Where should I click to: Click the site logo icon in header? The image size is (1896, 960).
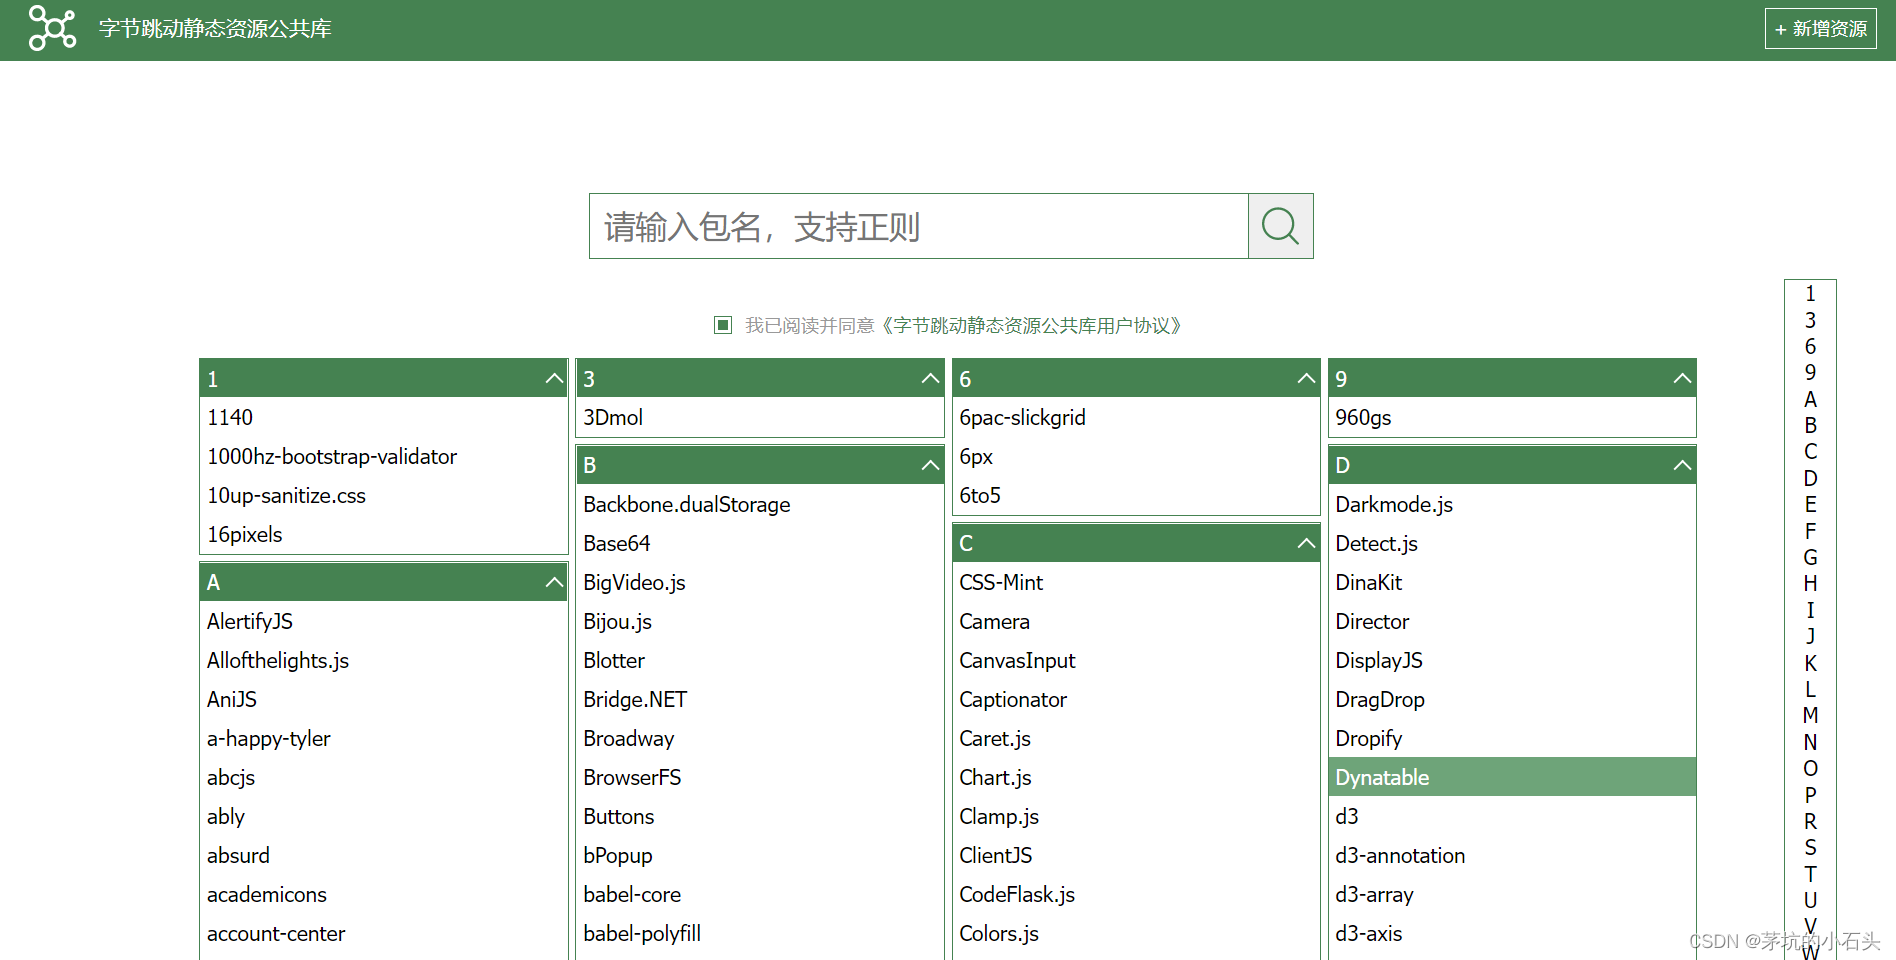tap(52, 28)
